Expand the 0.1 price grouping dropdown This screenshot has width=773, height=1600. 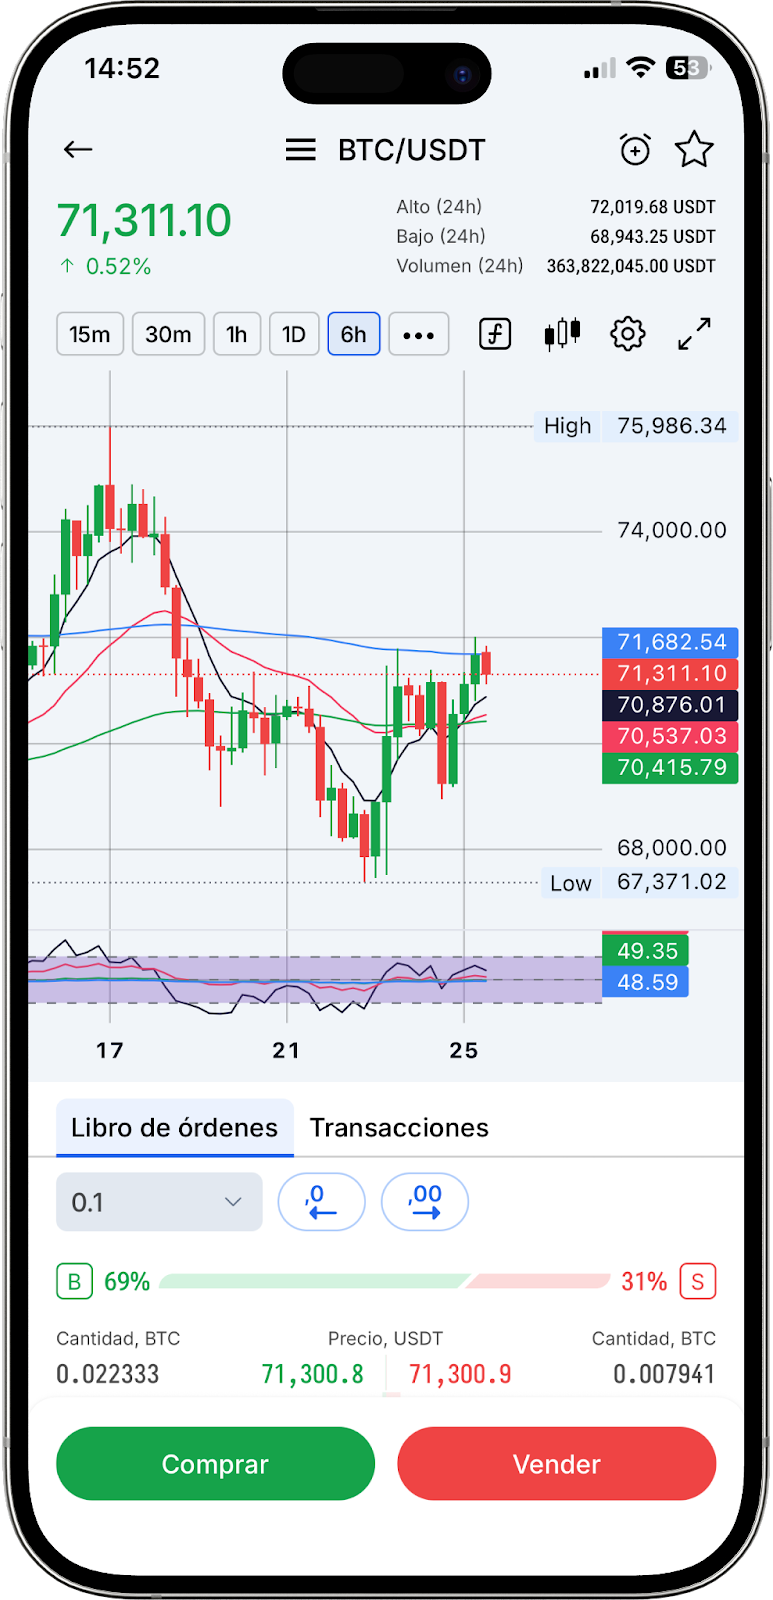(159, 1202)
